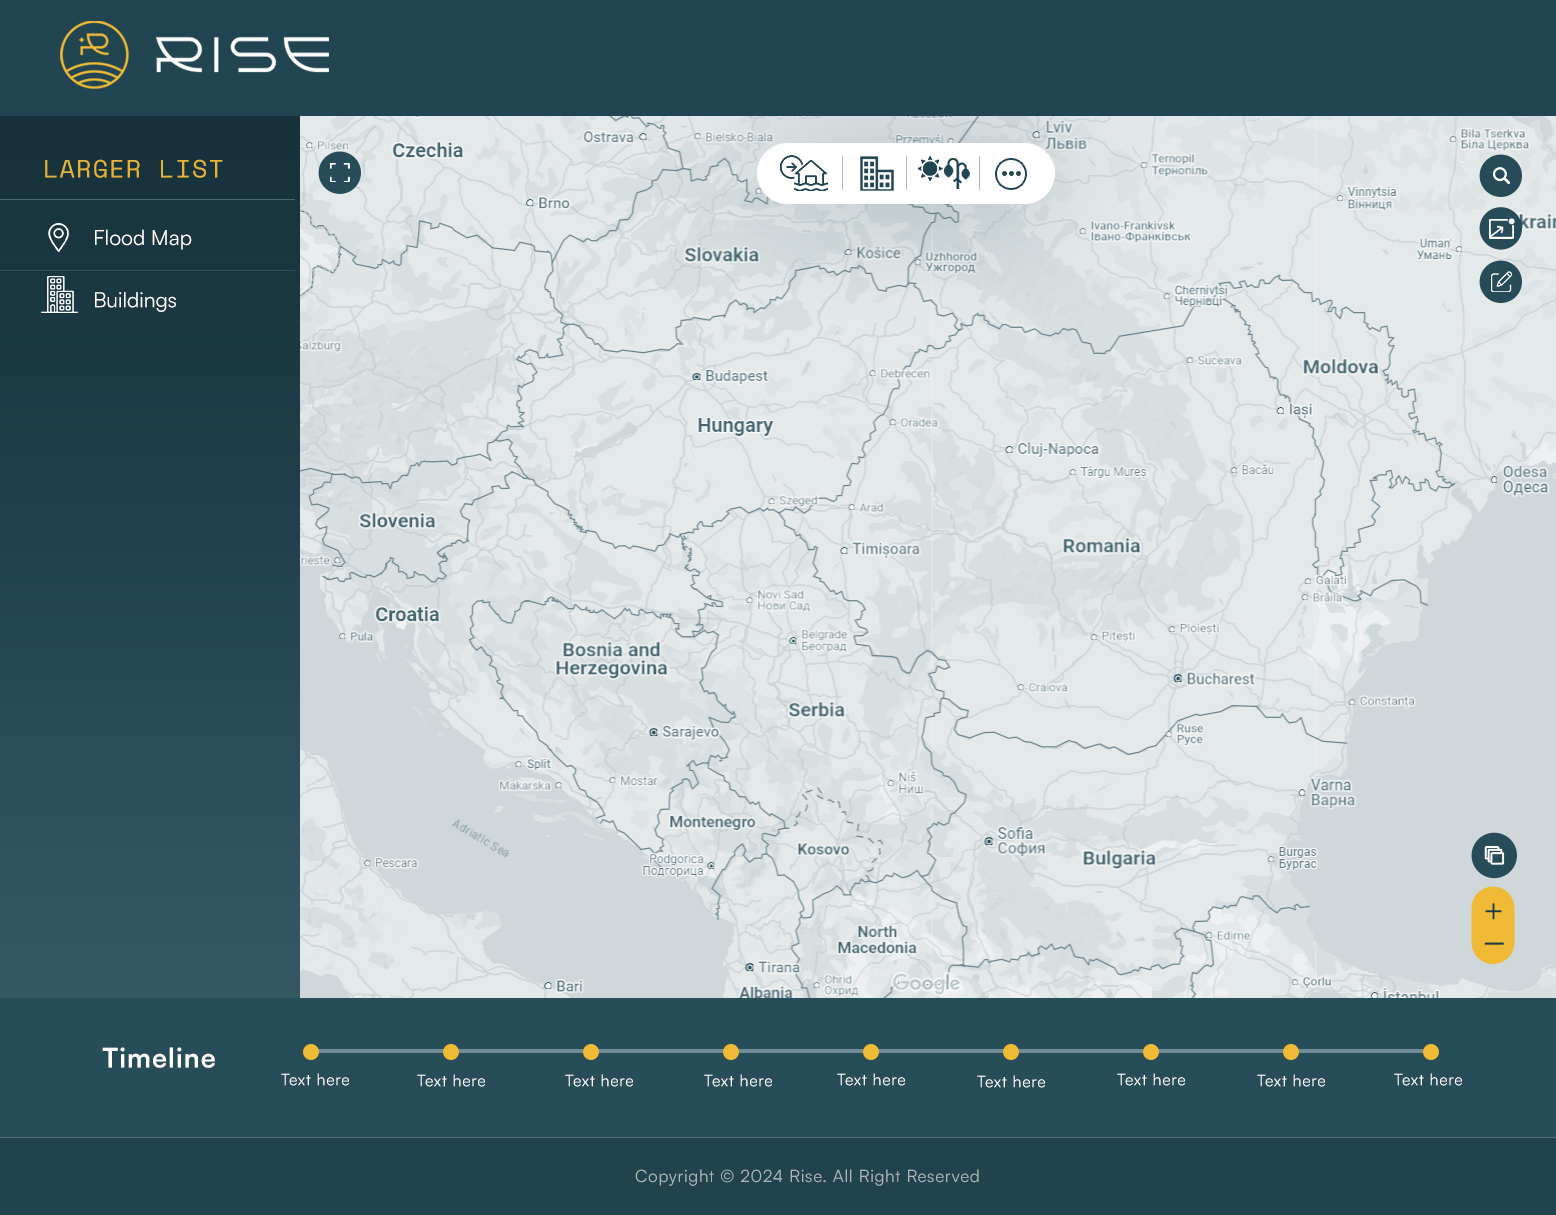1556x1215 pixels.
Task: Click the edit pencil icon
Action: pos(1501,282)
